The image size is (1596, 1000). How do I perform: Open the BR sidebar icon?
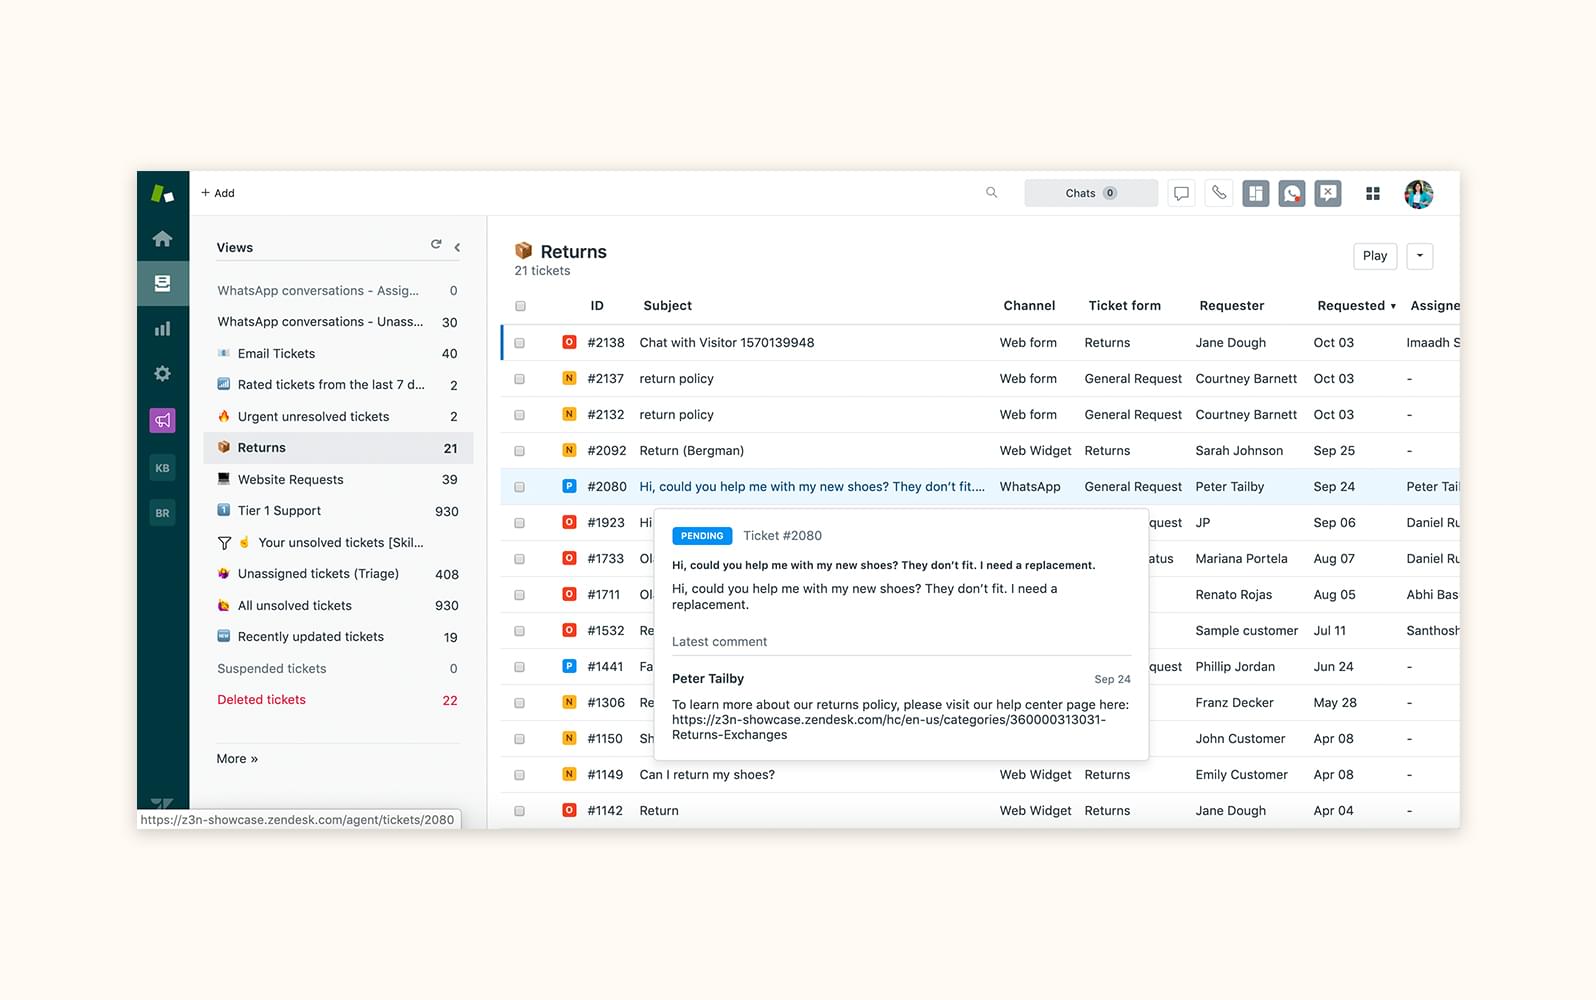click(162, 513)
